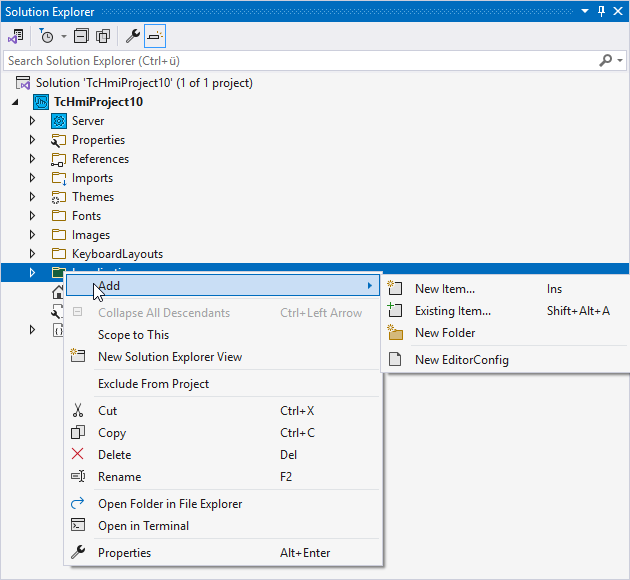
Task: Toggle the auto-hide pin icon
Action: tap(601, 11)
